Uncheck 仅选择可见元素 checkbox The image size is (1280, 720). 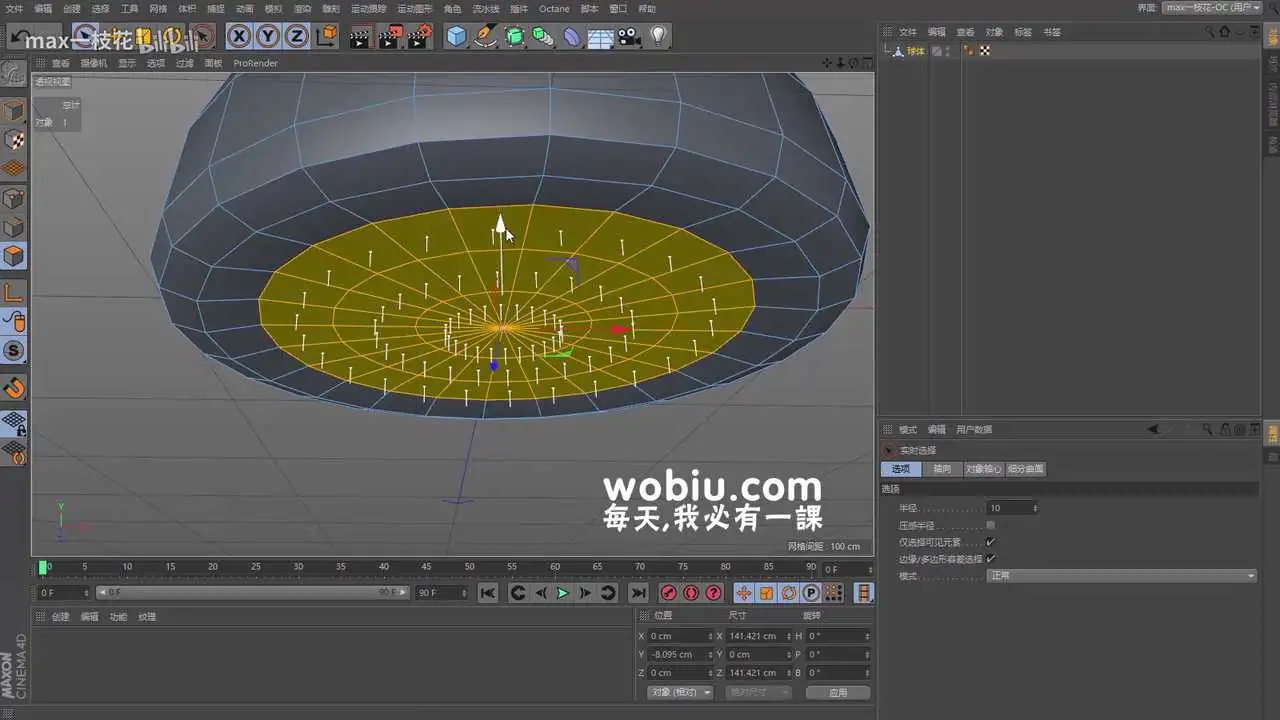(x=991, y=542)
